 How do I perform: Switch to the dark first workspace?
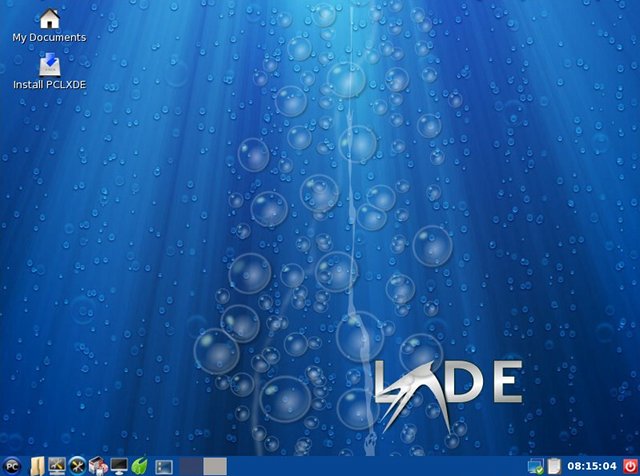191,466
